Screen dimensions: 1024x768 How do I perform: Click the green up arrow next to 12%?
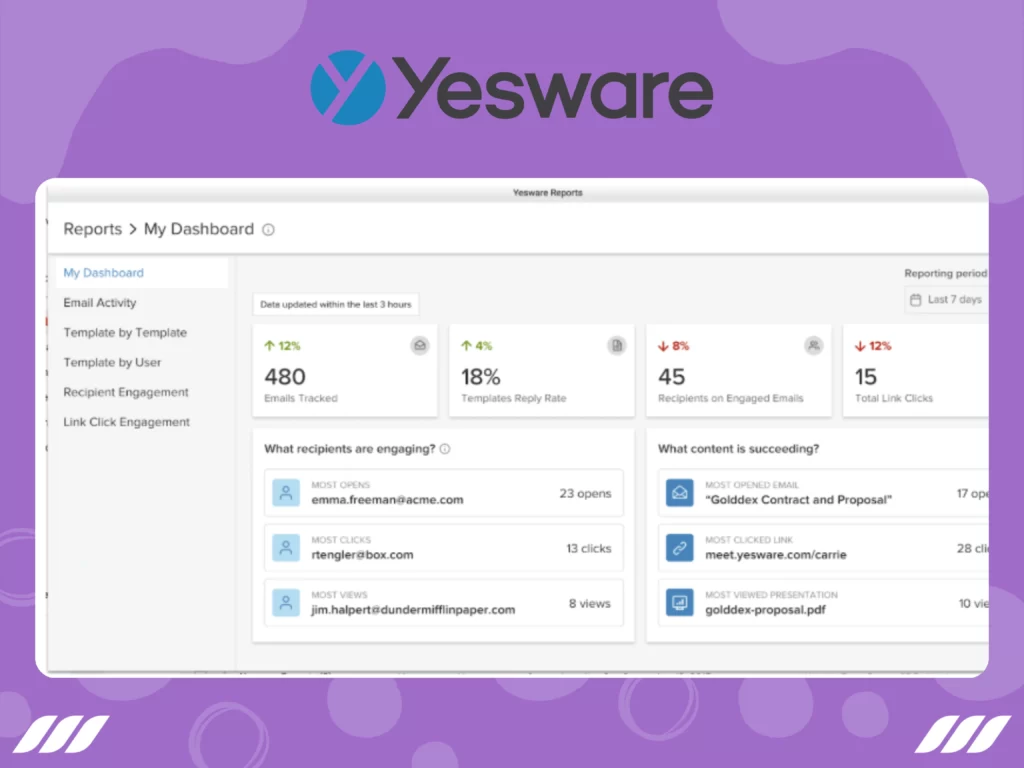pos(269,345)
